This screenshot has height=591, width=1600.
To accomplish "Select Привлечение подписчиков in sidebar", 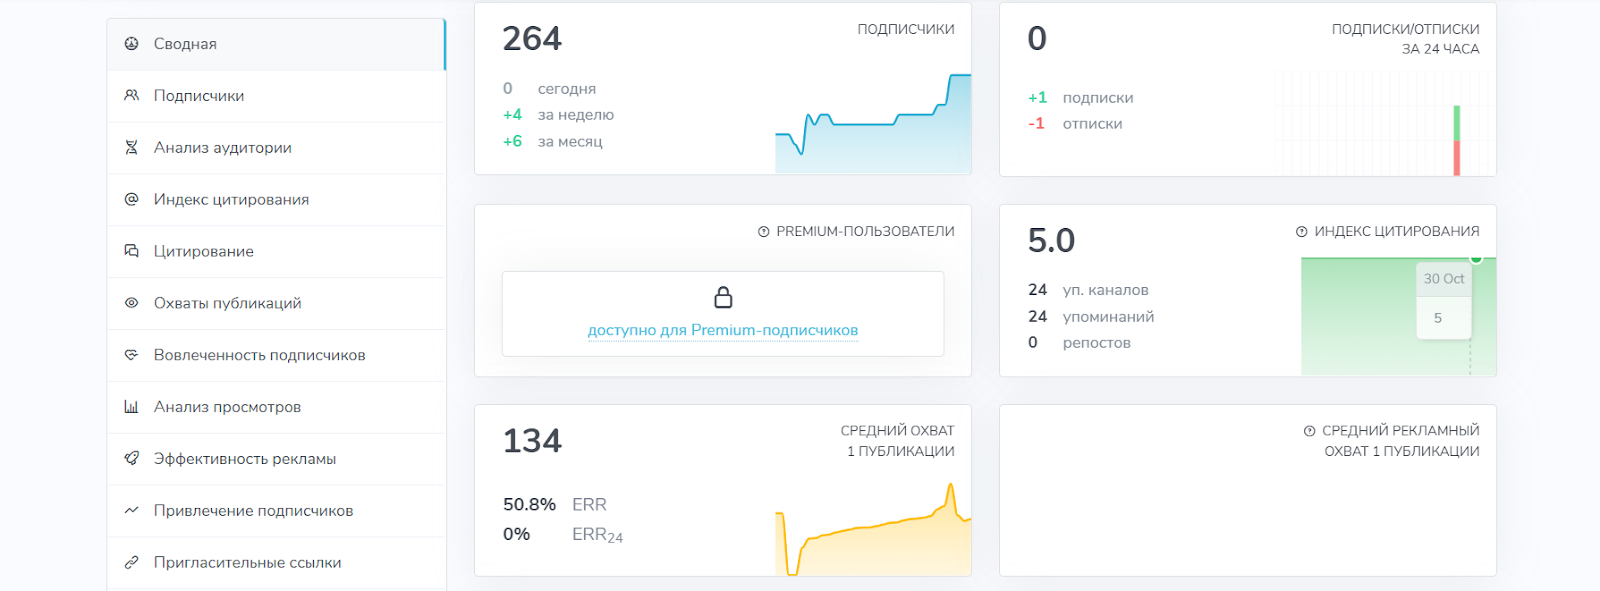I will point(253,511).
